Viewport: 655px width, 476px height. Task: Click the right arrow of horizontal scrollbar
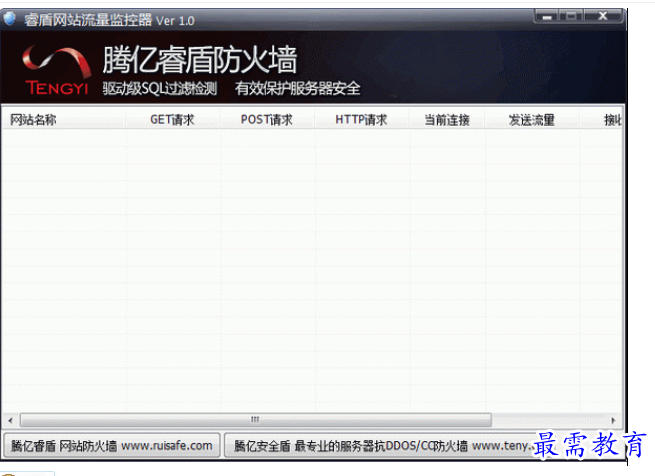613,420
